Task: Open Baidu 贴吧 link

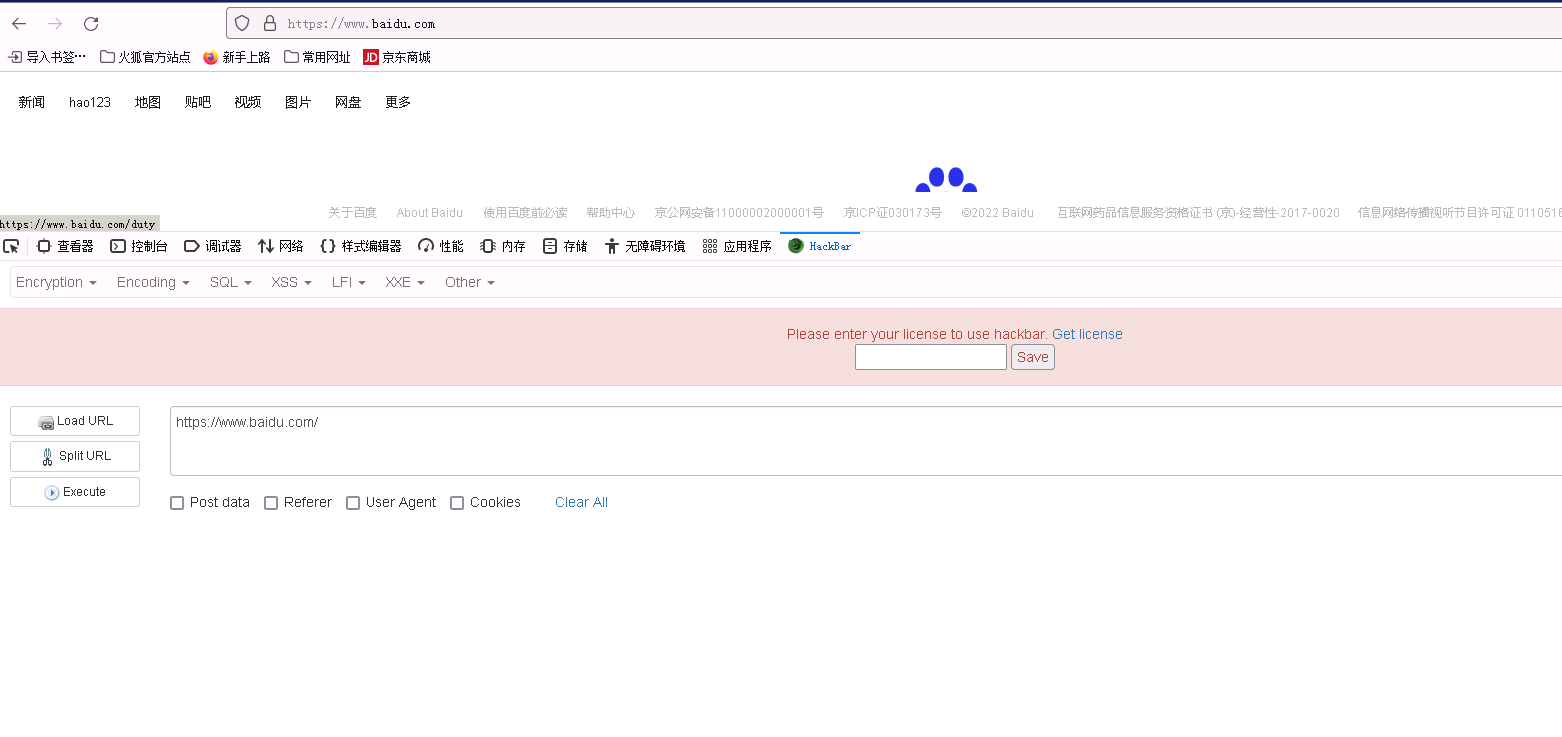Action: pyautogui.click(x=198, y=102)
